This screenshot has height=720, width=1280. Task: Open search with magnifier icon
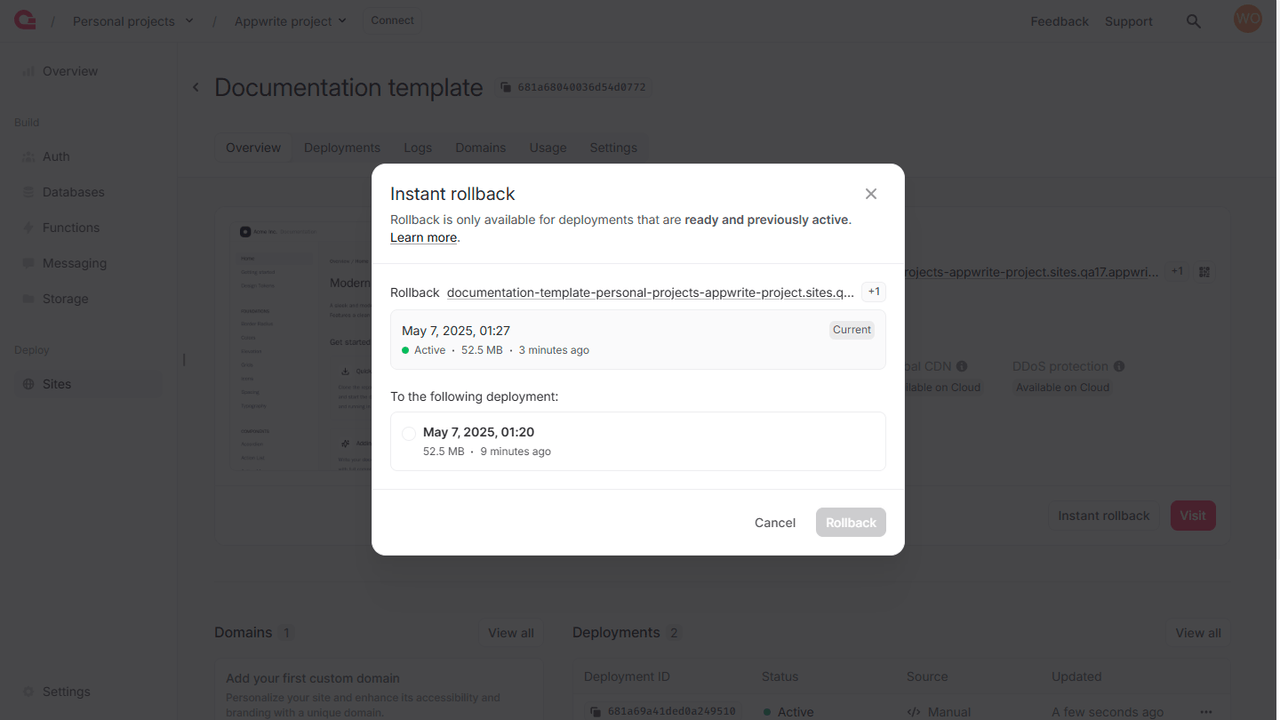tap(1193, 21)
